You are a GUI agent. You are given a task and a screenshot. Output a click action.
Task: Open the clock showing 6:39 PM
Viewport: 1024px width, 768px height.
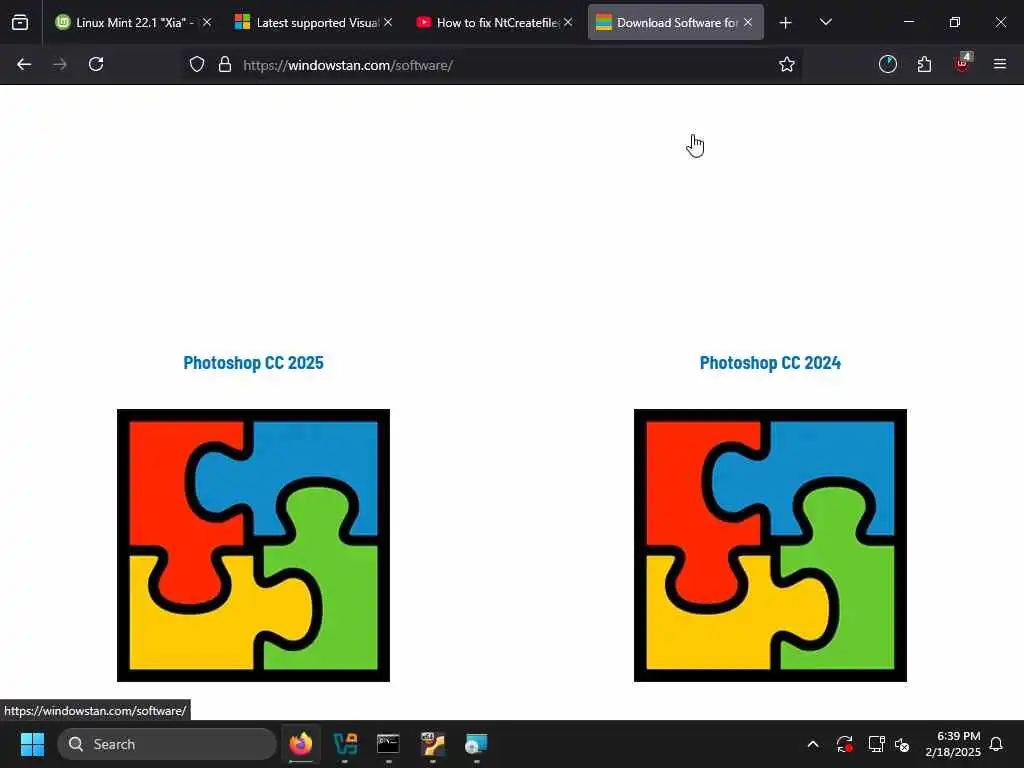click(x=953, y=744)
